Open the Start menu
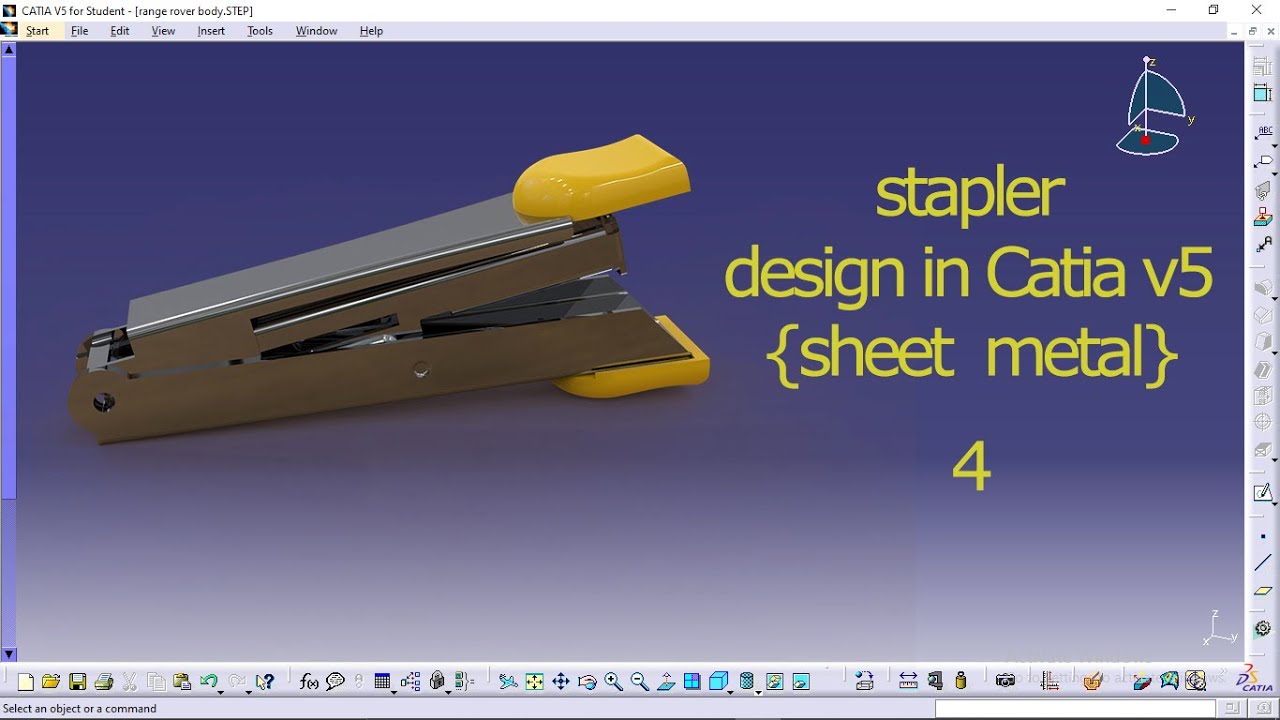 tap(37, 31)
